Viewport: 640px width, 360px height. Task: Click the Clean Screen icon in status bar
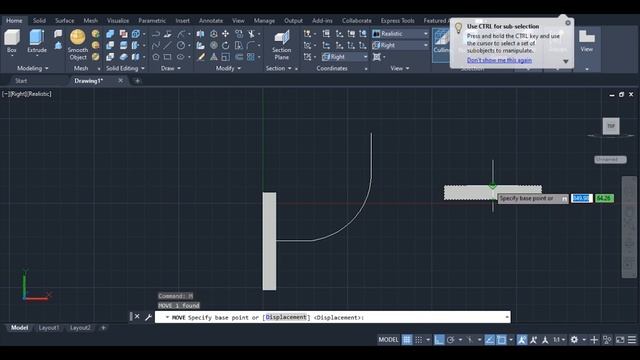click(620, 340)
